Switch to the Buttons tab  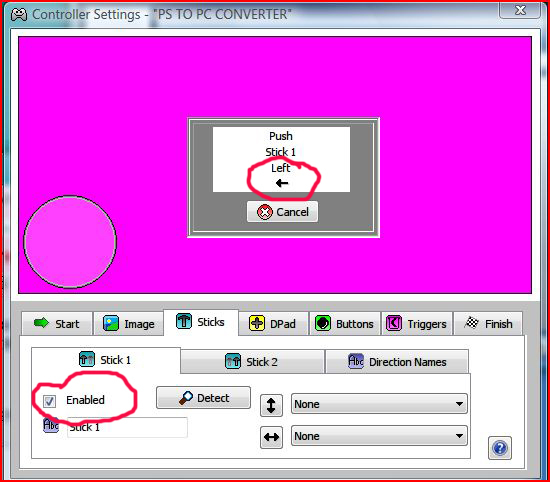[345, 323]
